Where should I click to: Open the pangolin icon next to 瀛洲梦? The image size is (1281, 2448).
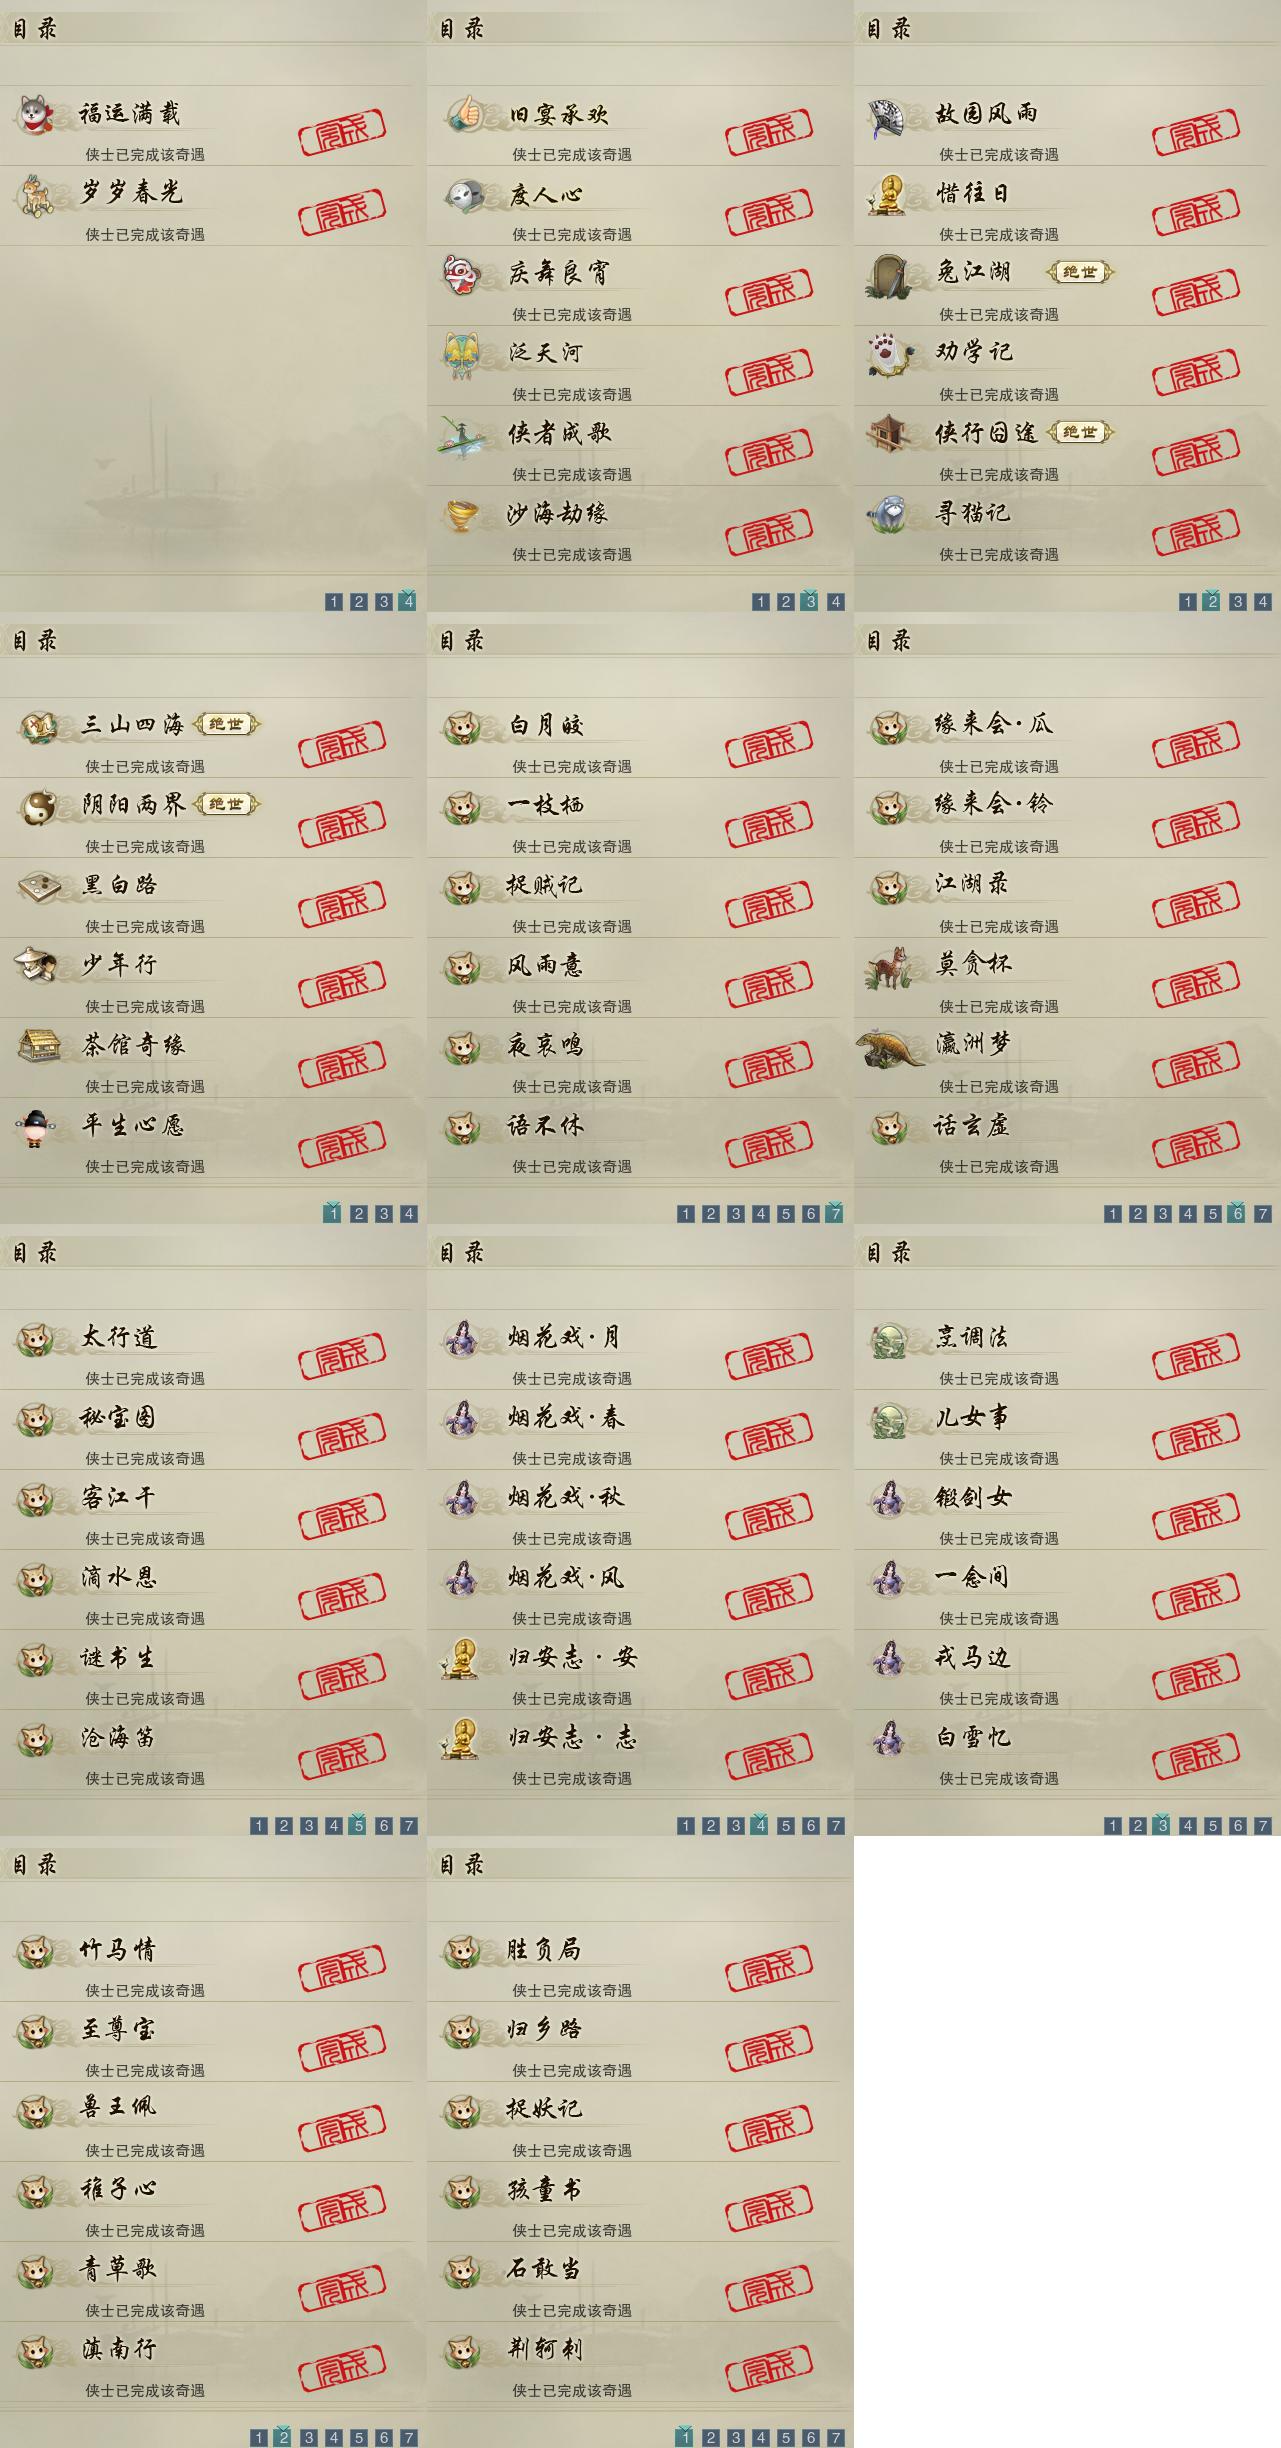[x=890, y=1046]
